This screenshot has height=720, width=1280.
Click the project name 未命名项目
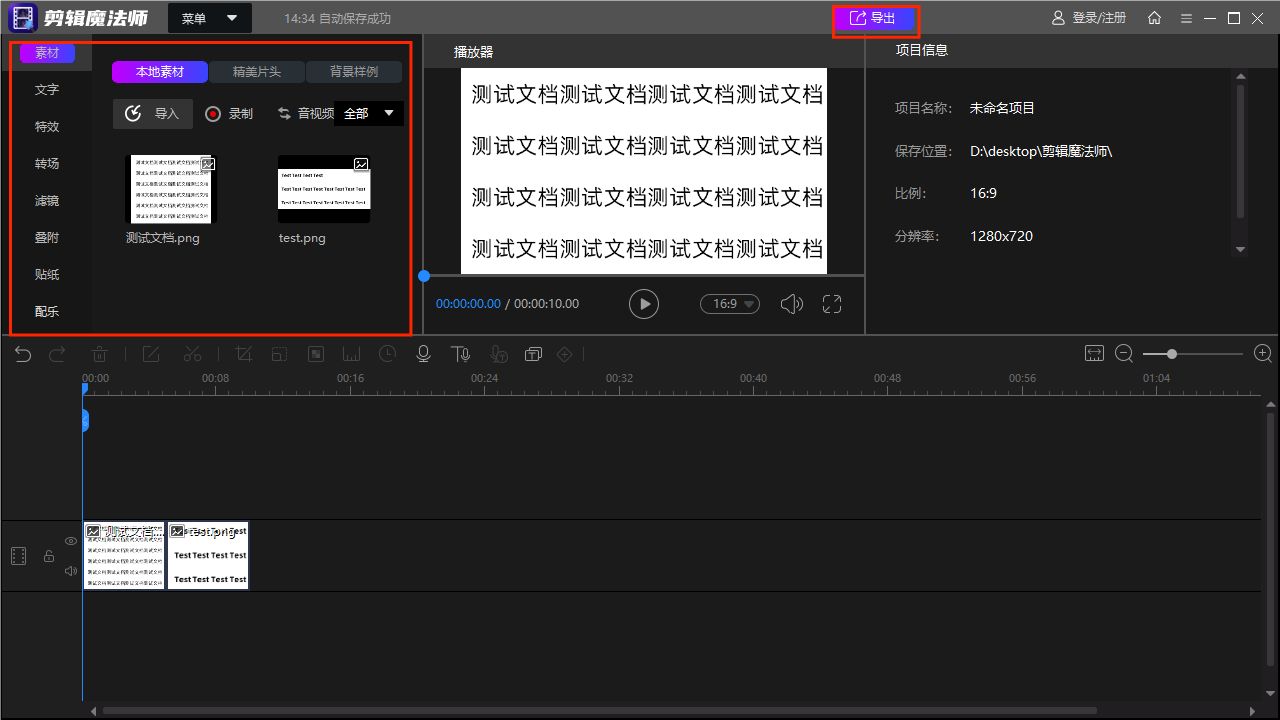tap(1002, 108)
